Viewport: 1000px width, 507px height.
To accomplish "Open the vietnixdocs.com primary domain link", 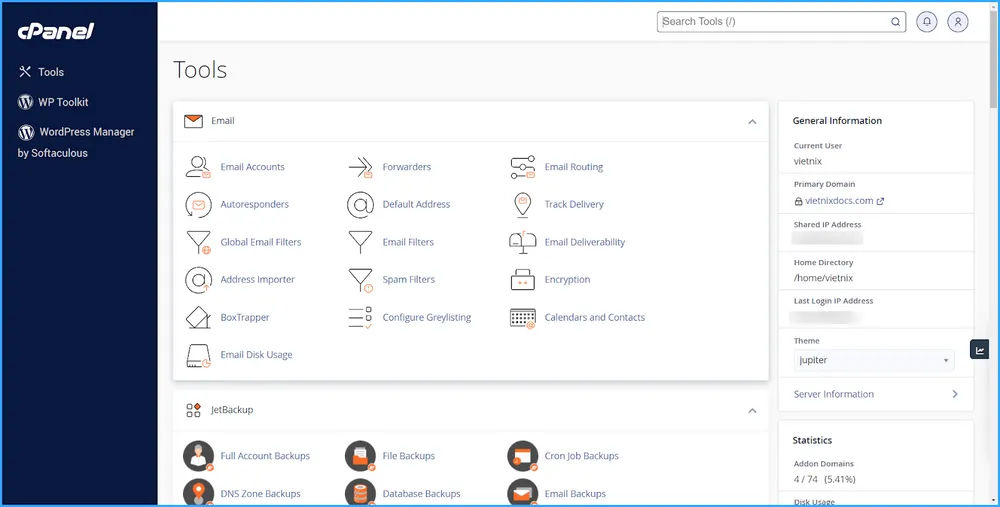I will pos(839,201).
